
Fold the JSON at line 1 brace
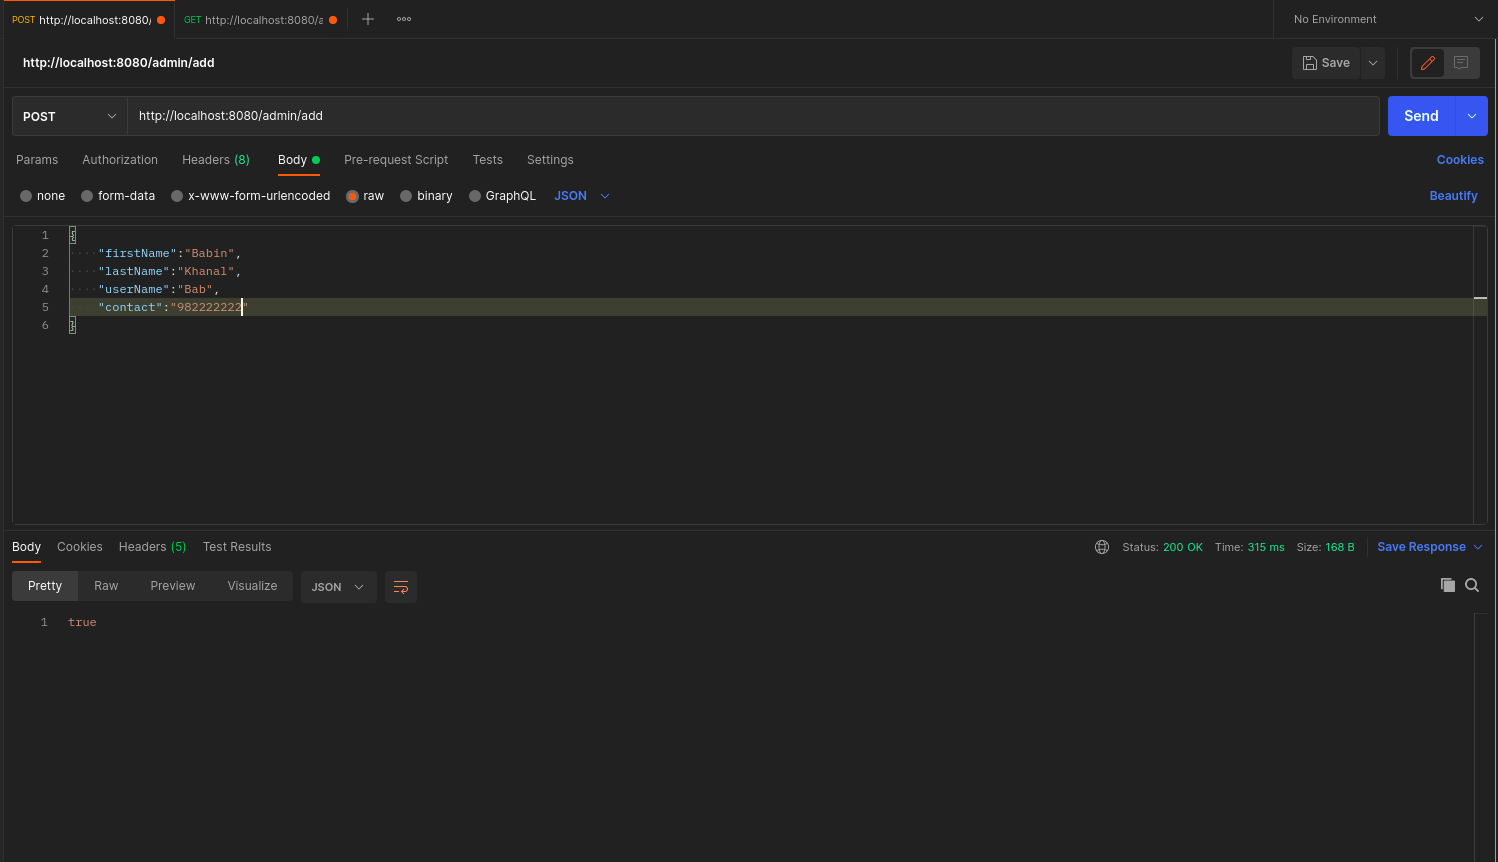point(73,235)
